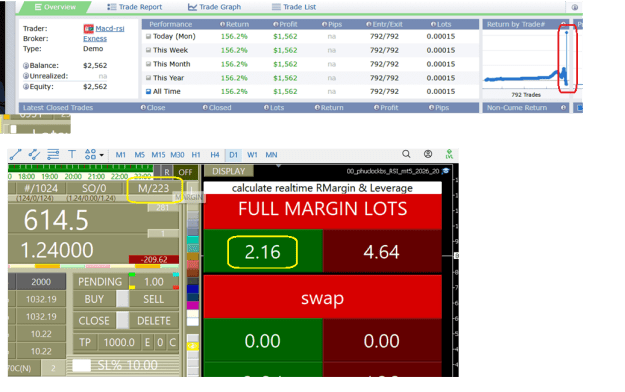Click the M/223 margin button
Screen dimensions: 625x392
[x=153, y=188]
